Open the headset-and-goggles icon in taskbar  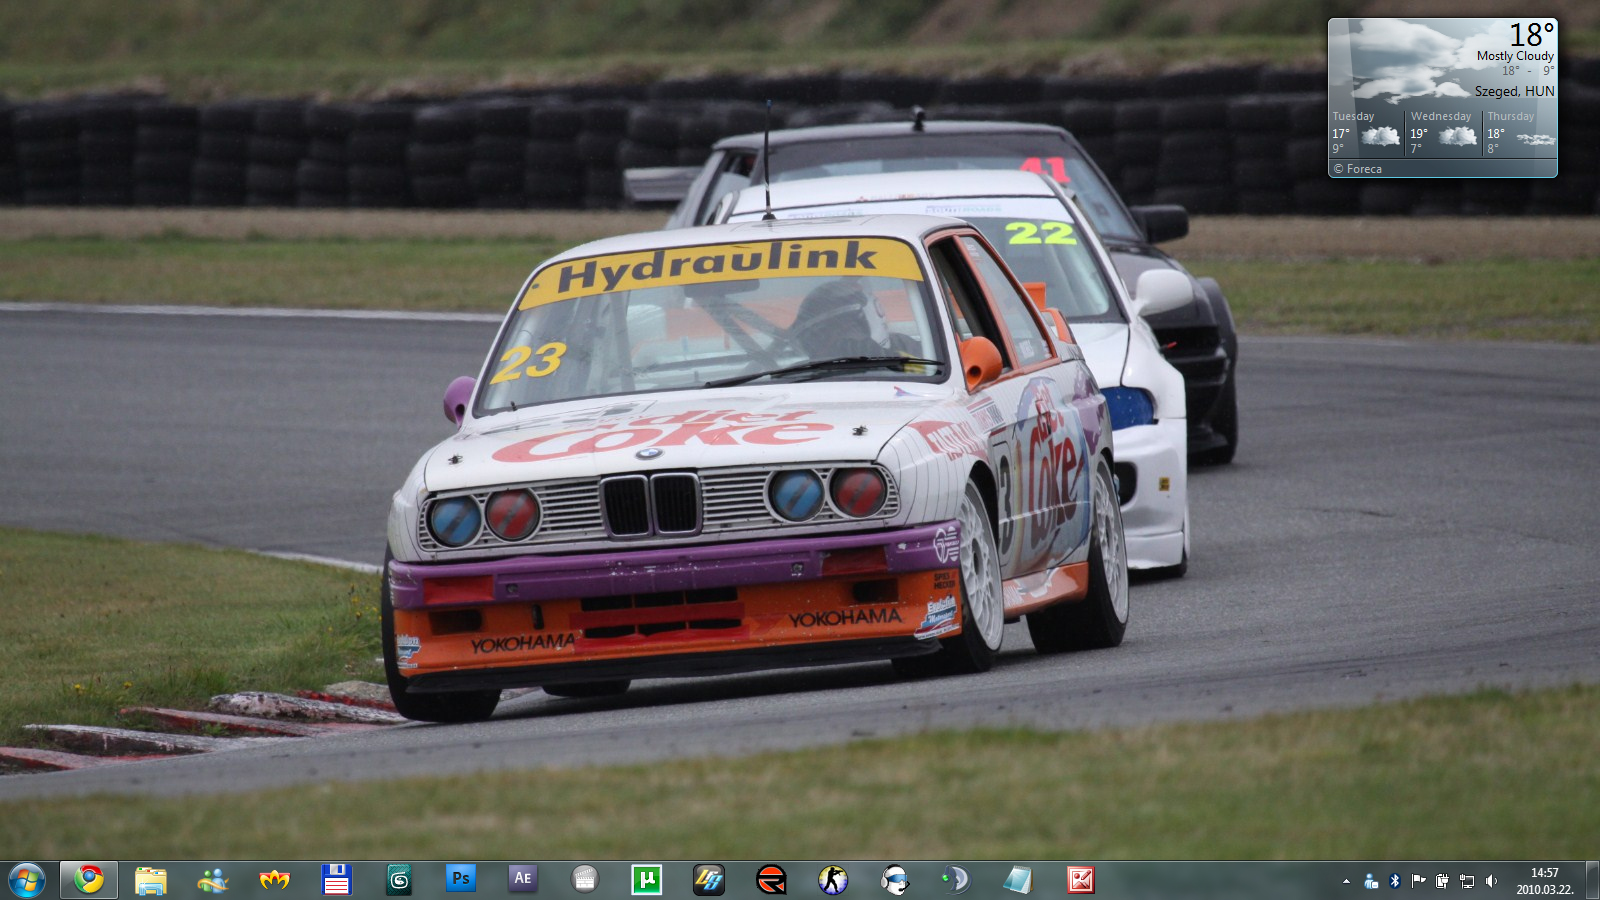[895, 880]
